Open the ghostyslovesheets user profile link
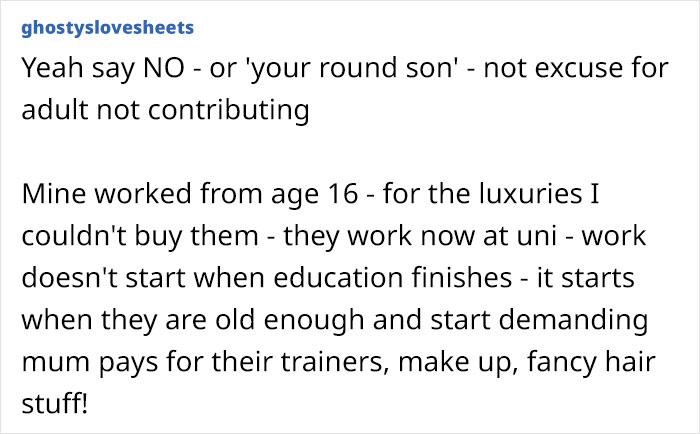Screen dimensions: 700x434 click(107, 26)
